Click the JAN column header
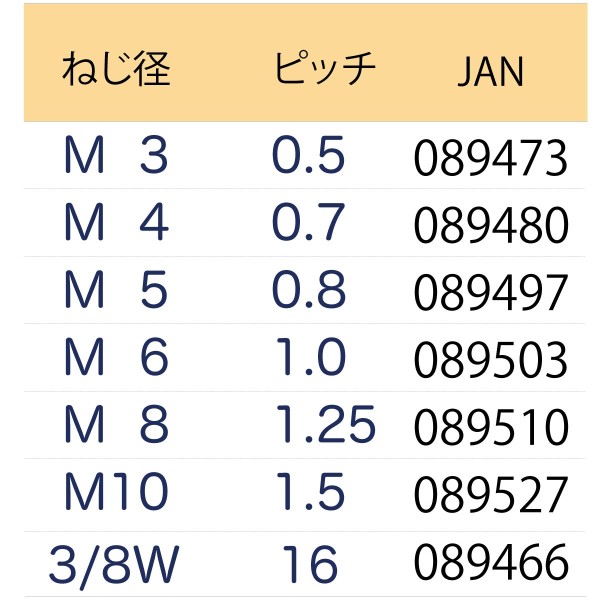Viewport: 600px width, 600px height. pos(491,72)
